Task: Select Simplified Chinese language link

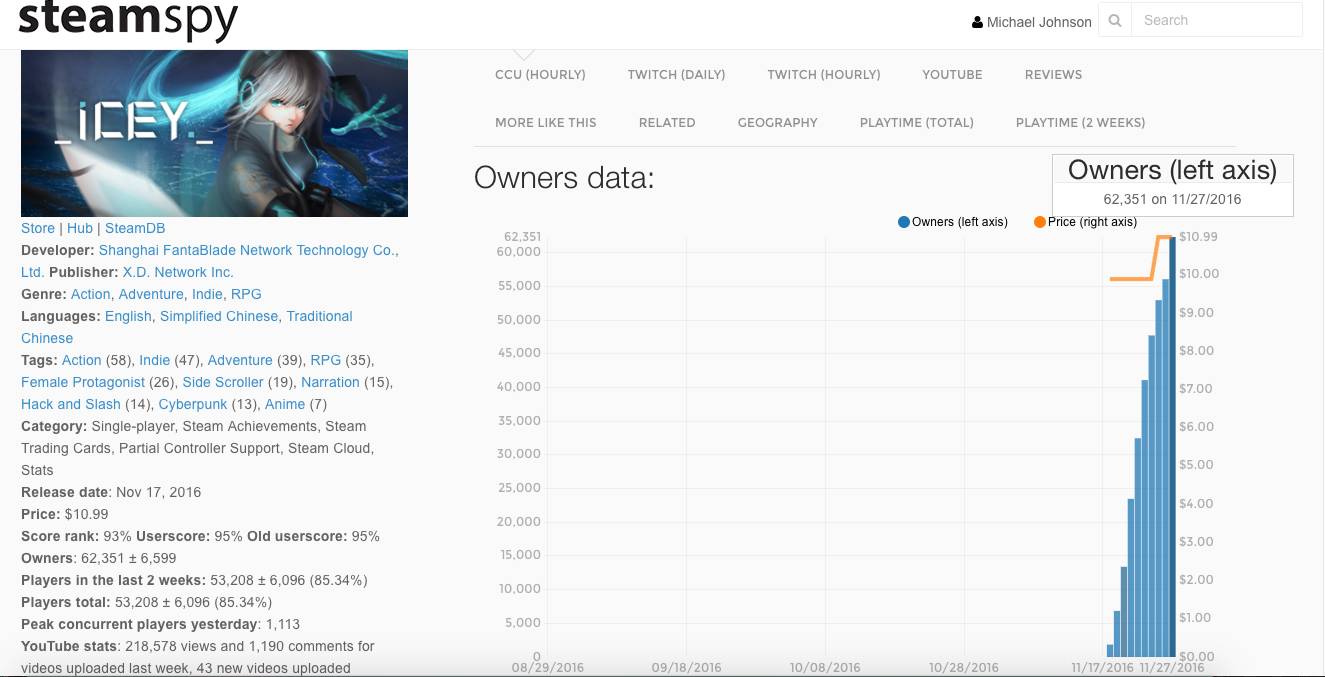Action: (219, 316)
